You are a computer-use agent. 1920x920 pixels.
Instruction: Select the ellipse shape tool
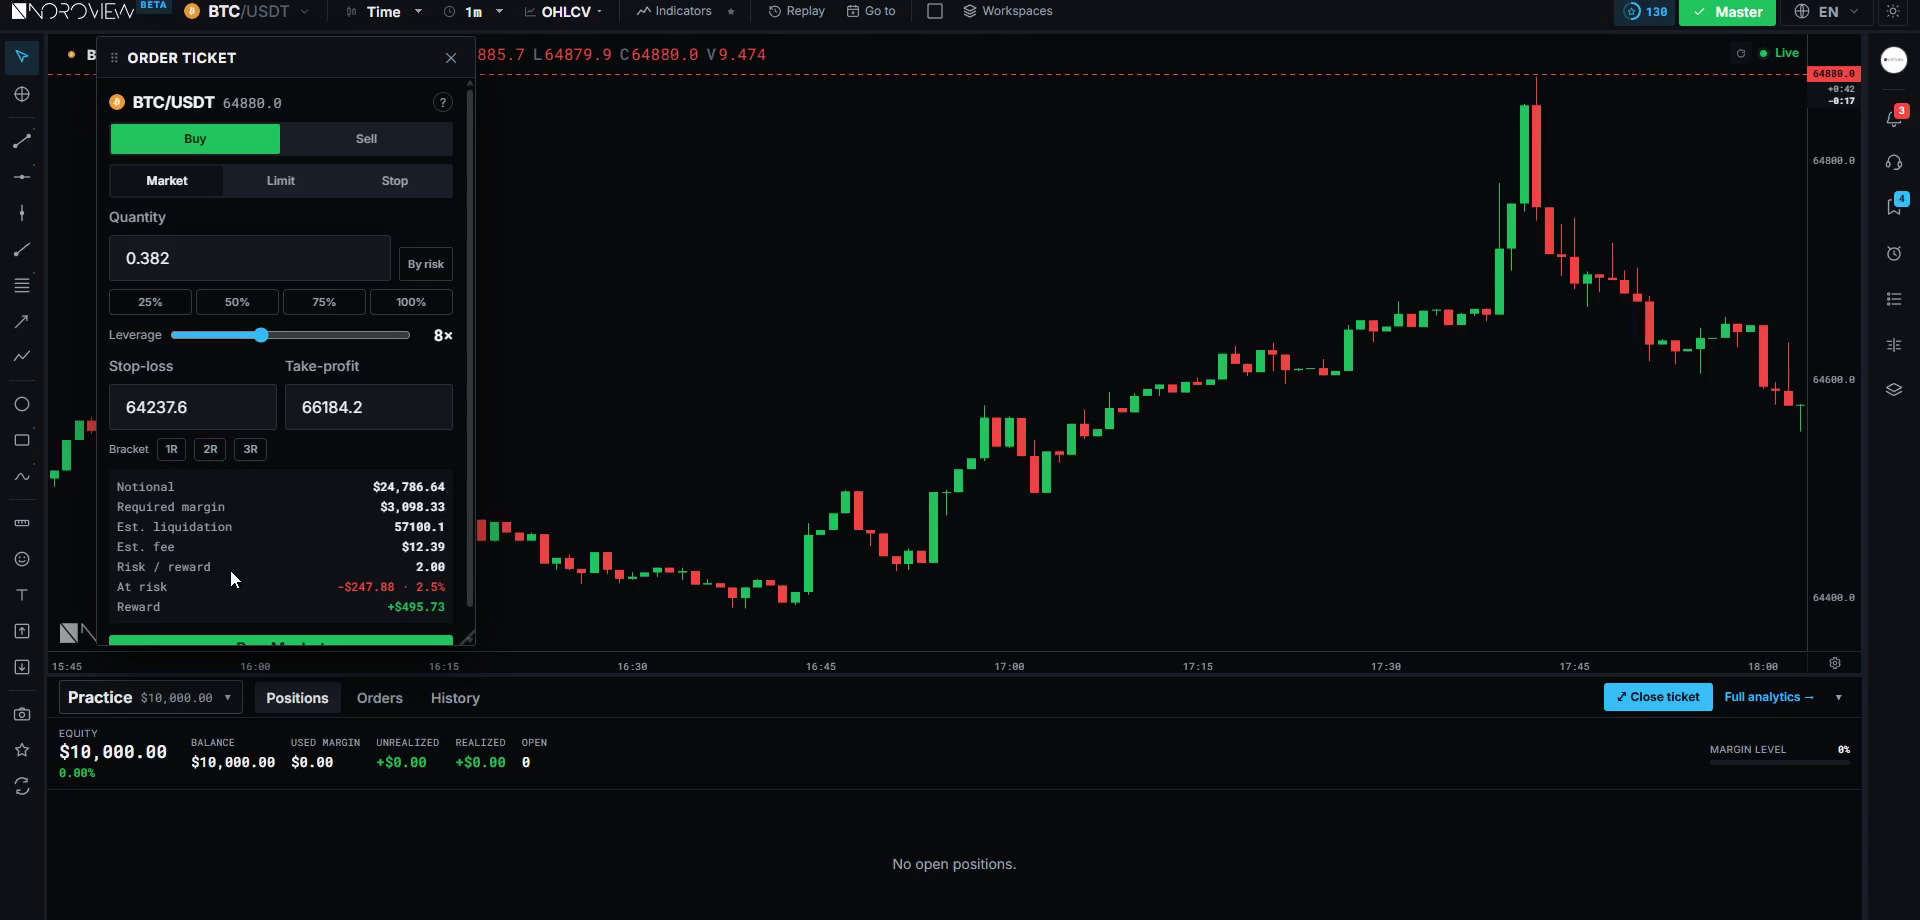[x=22, y=404]
